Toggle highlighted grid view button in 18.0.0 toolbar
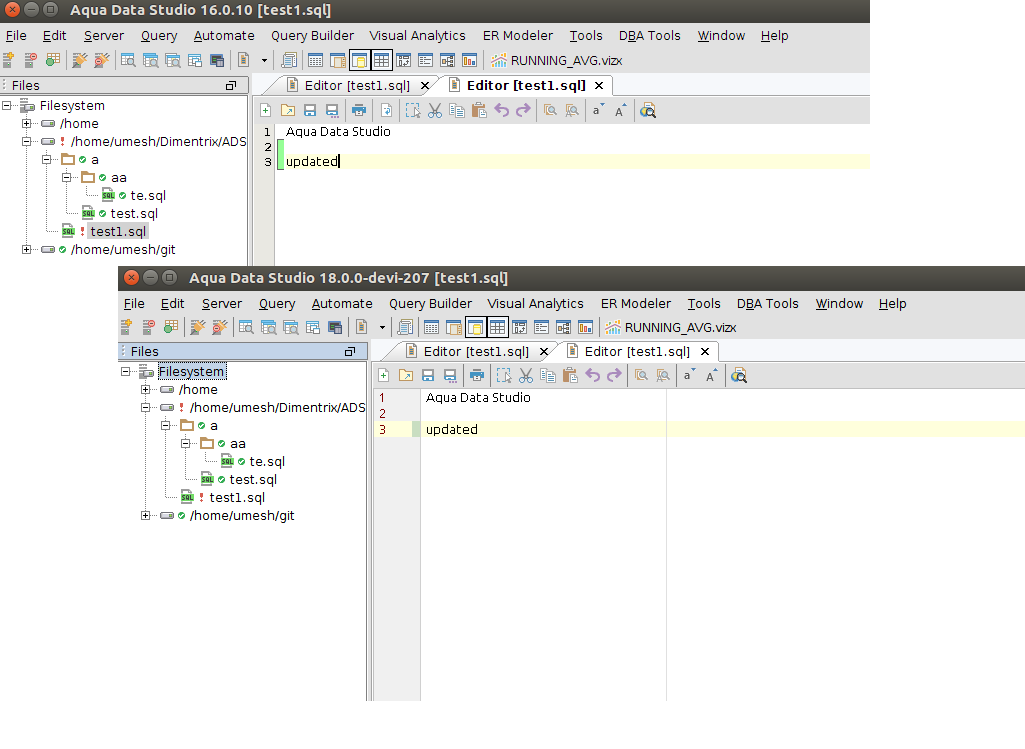Viewport: 1025px width, 749px height. pyautogui.click(x=497, y=327)
